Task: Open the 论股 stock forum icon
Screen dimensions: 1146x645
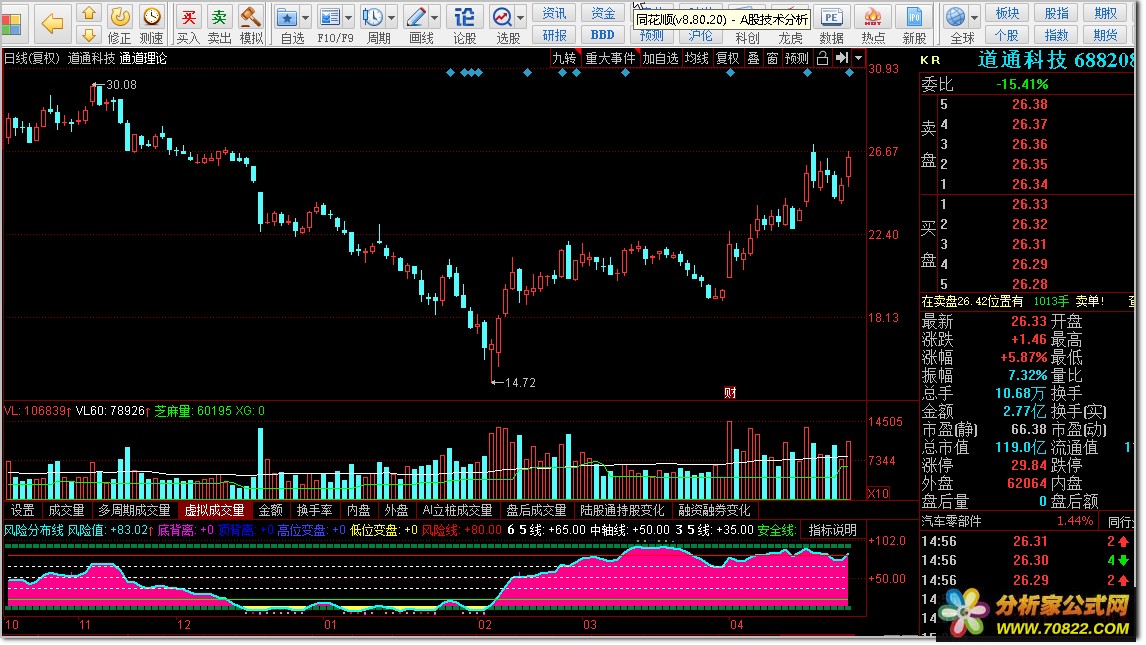Action: click(x=464, y=16)
